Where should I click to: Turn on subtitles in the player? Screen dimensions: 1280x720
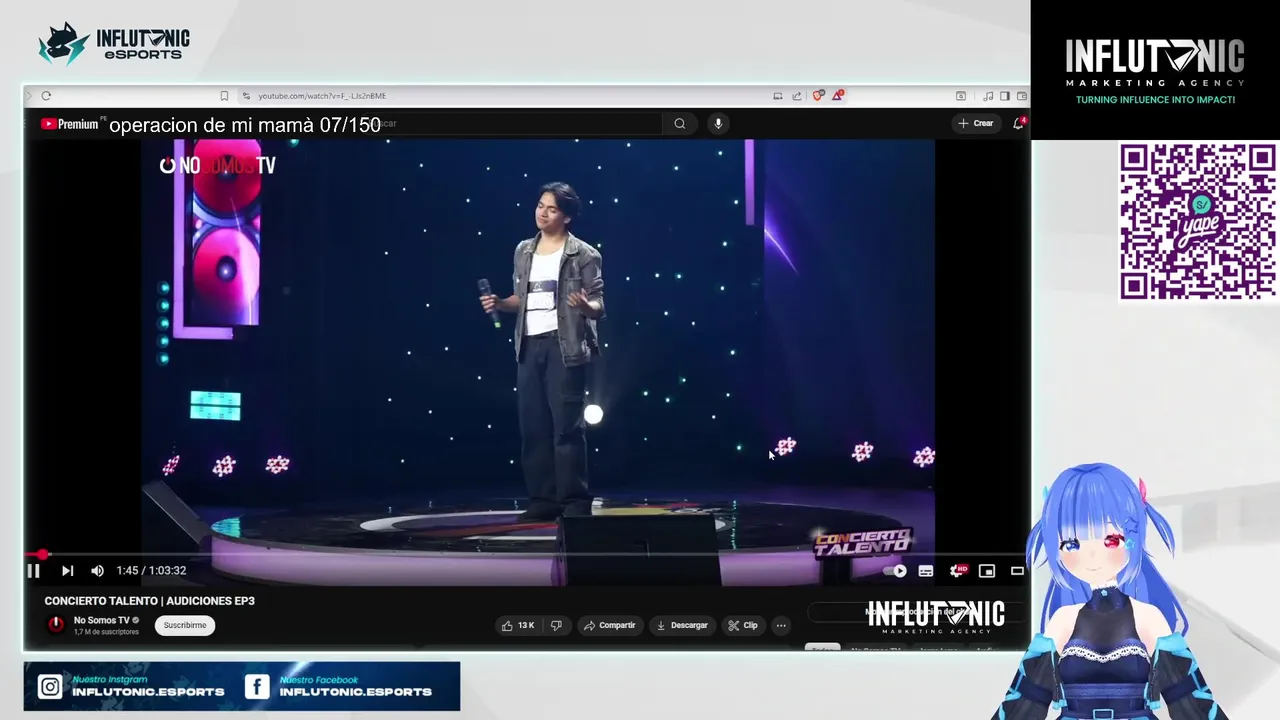(926, 571)
